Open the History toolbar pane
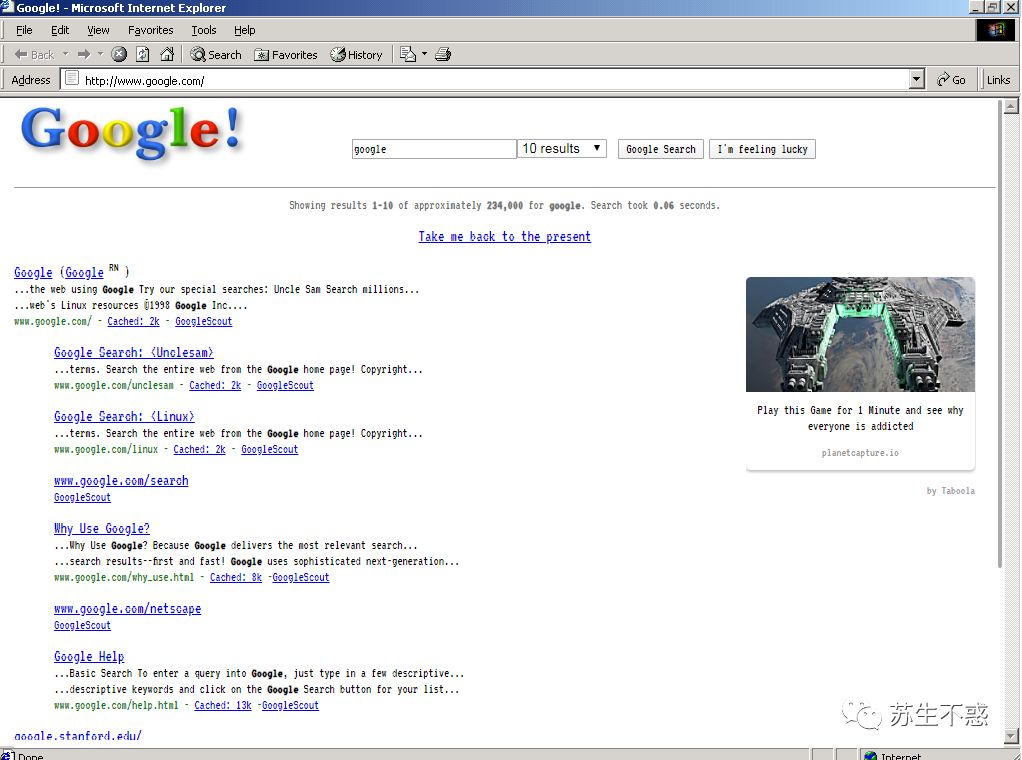 tap(356, 55)
